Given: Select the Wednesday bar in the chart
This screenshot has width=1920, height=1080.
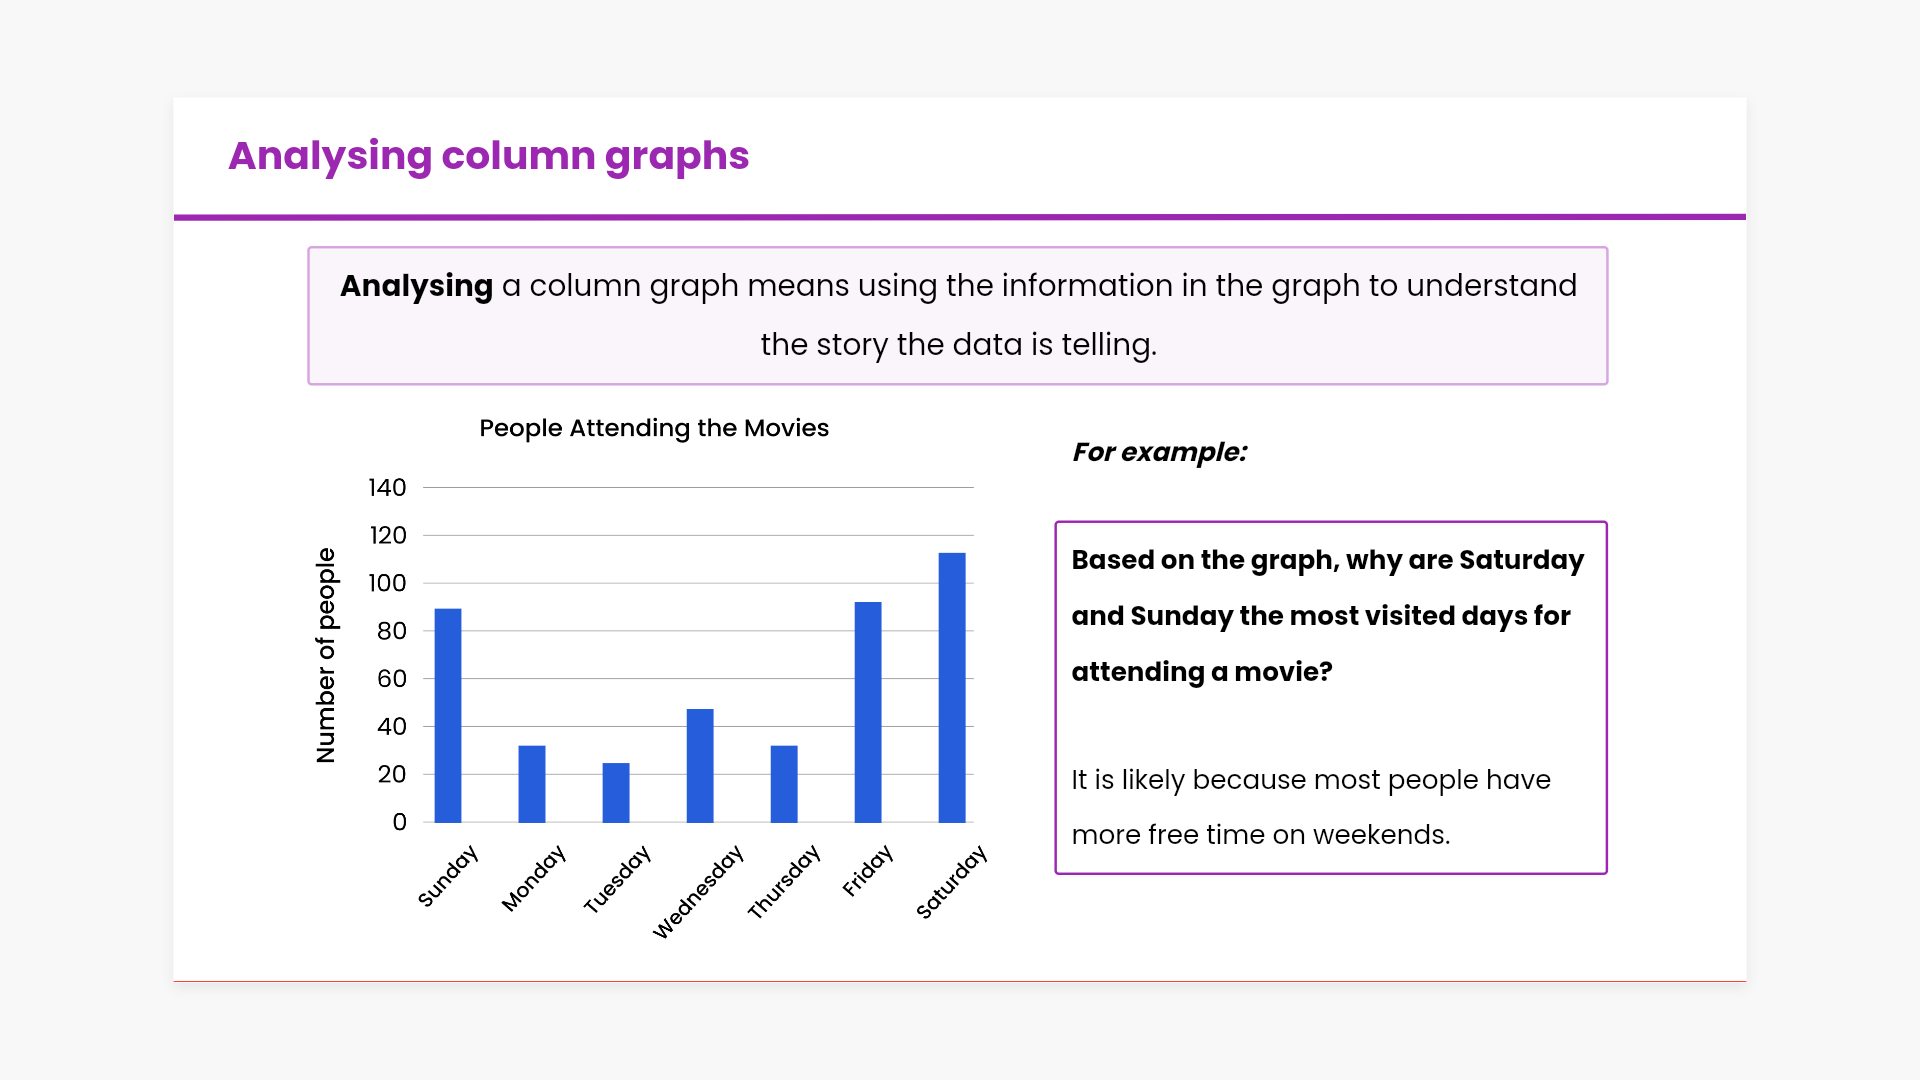Looking at the screenshot, I should coord(700,766).
